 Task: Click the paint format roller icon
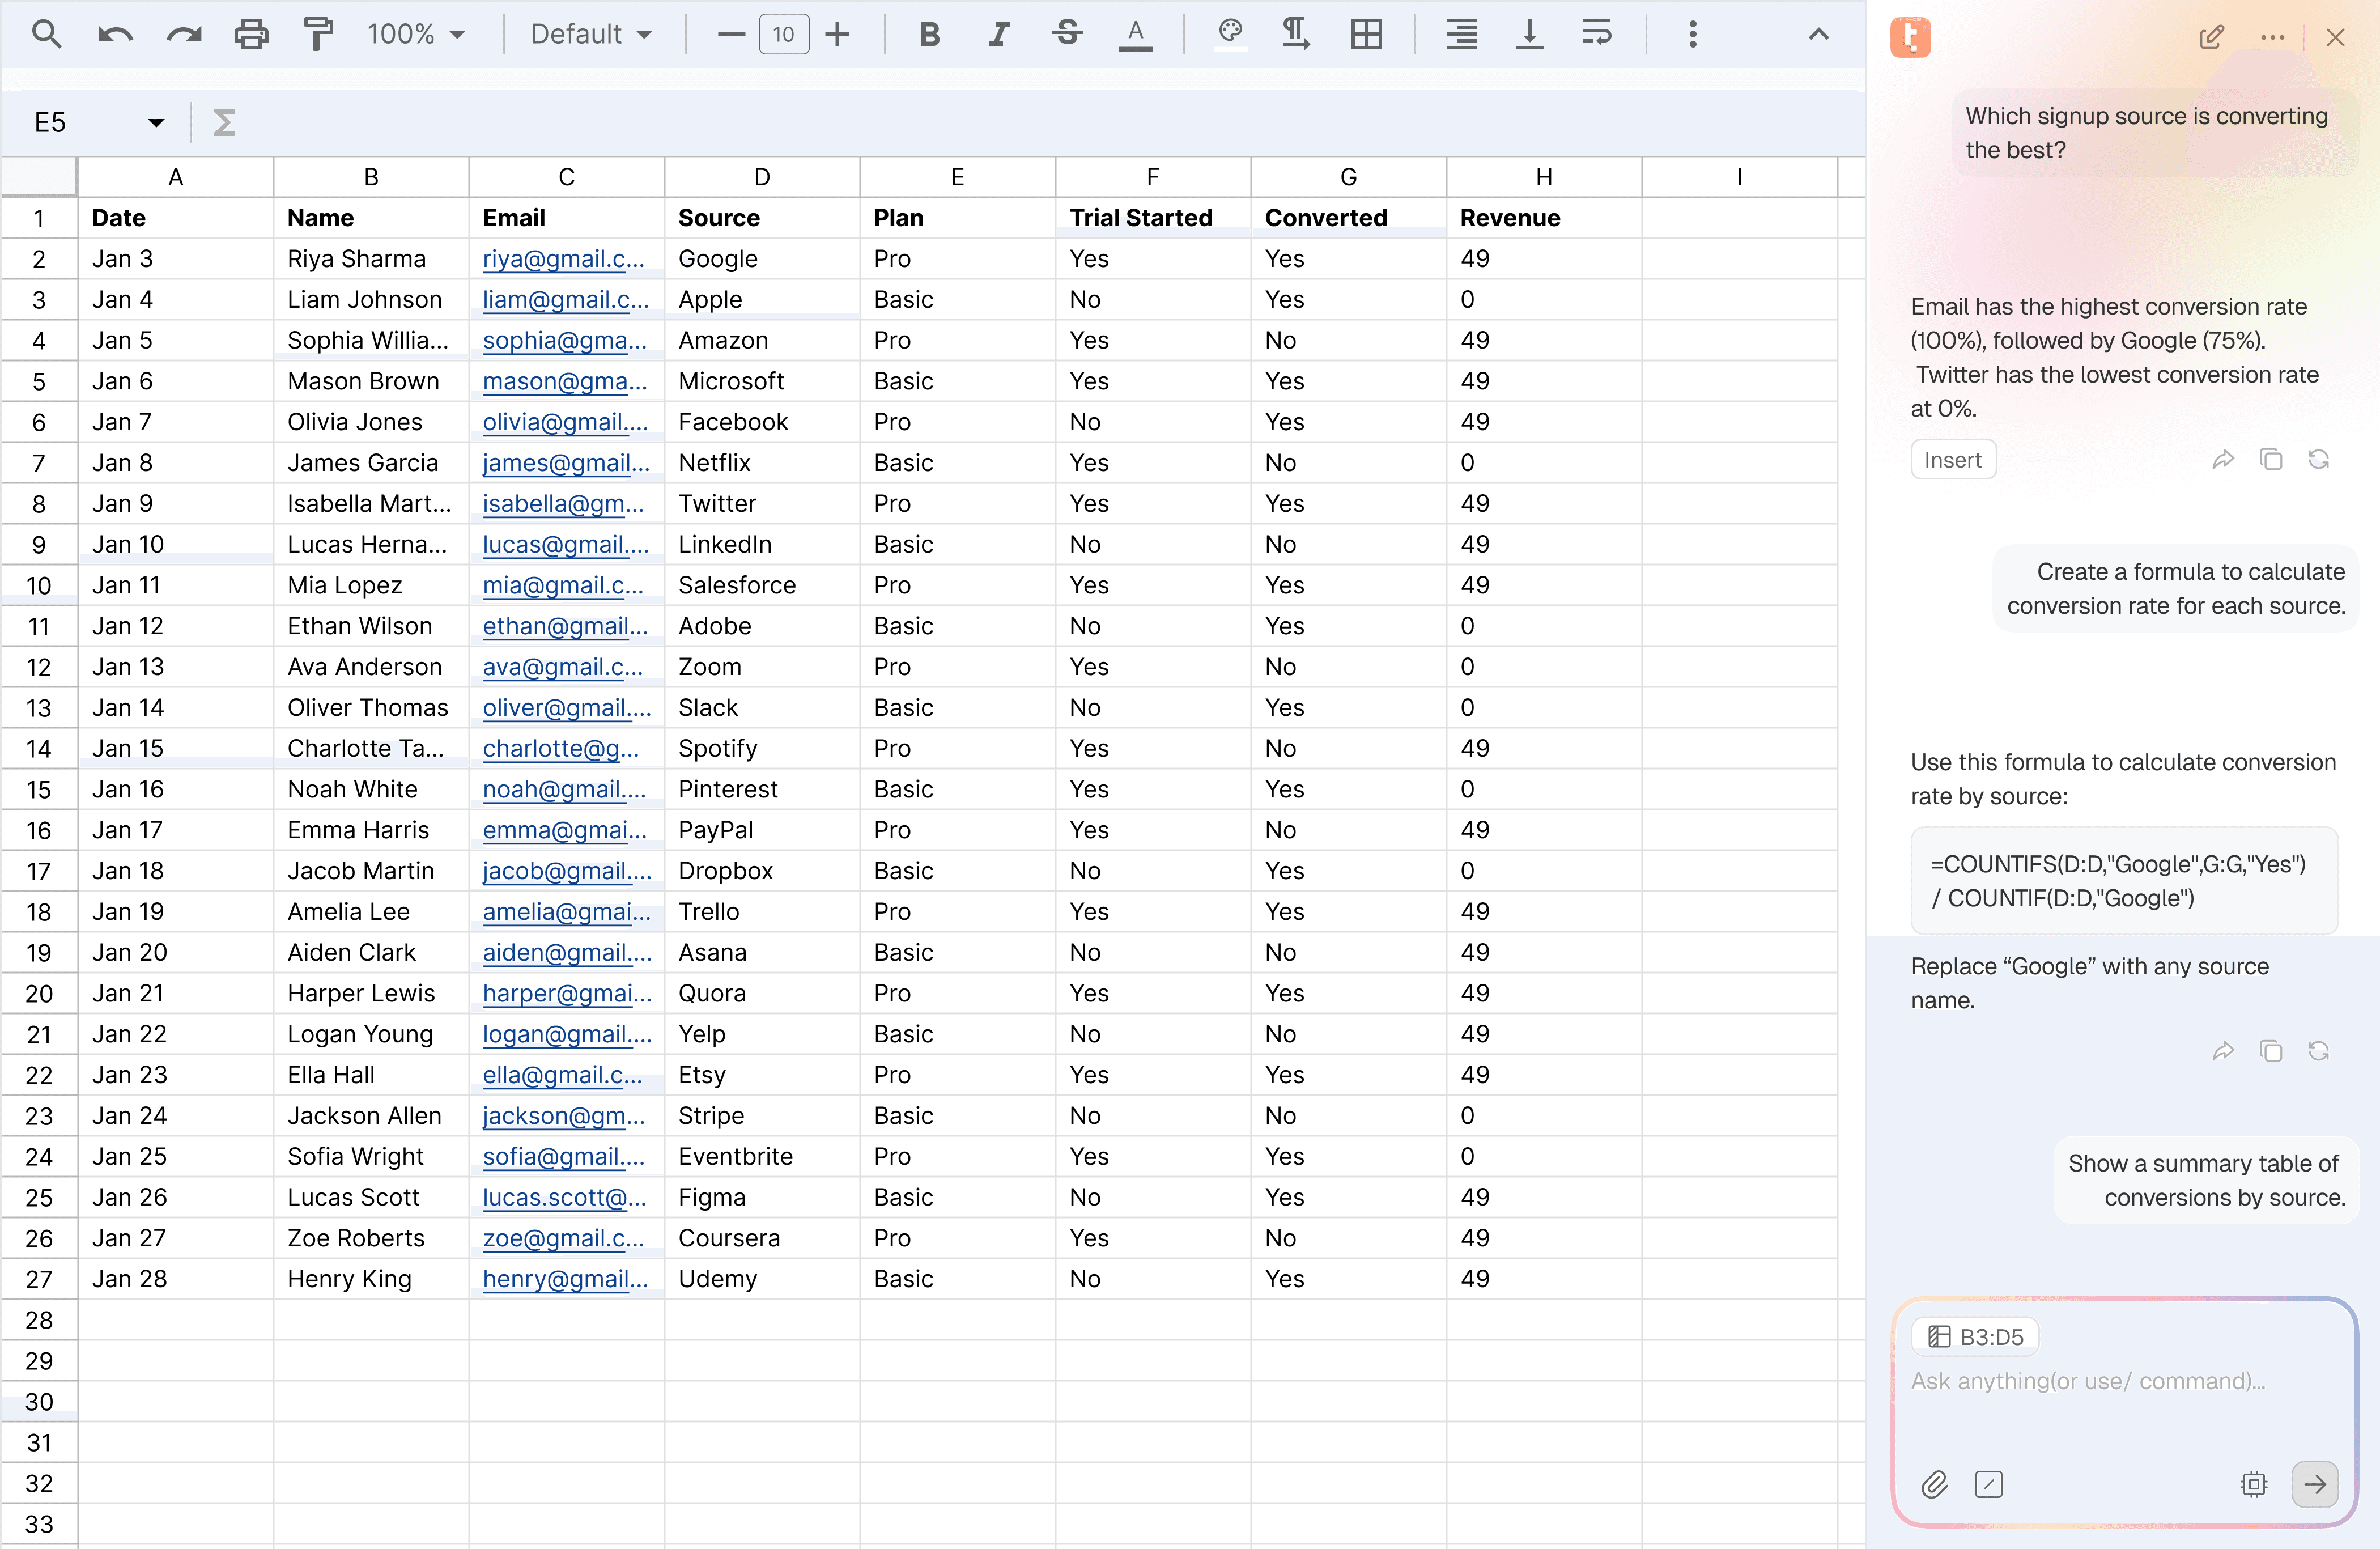318,34
